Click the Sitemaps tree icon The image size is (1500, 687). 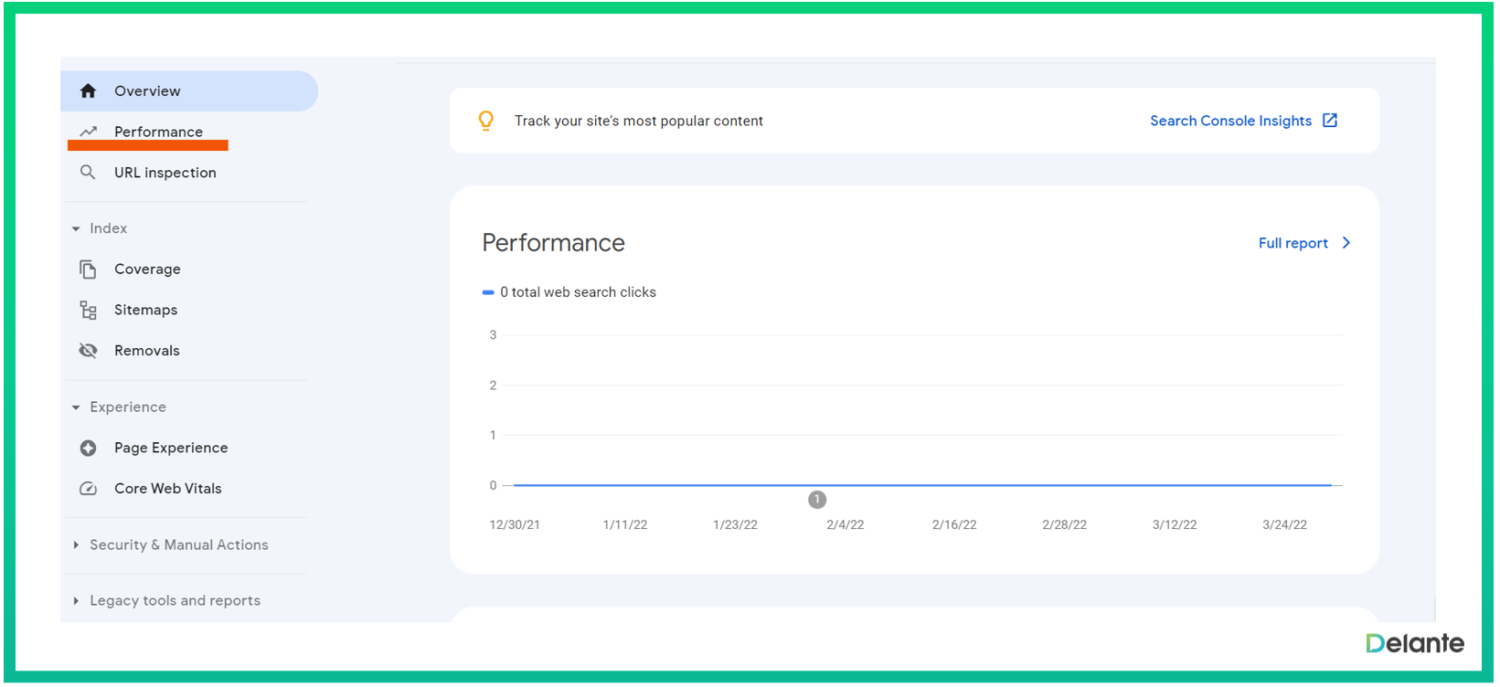click(x=88, y=310)
